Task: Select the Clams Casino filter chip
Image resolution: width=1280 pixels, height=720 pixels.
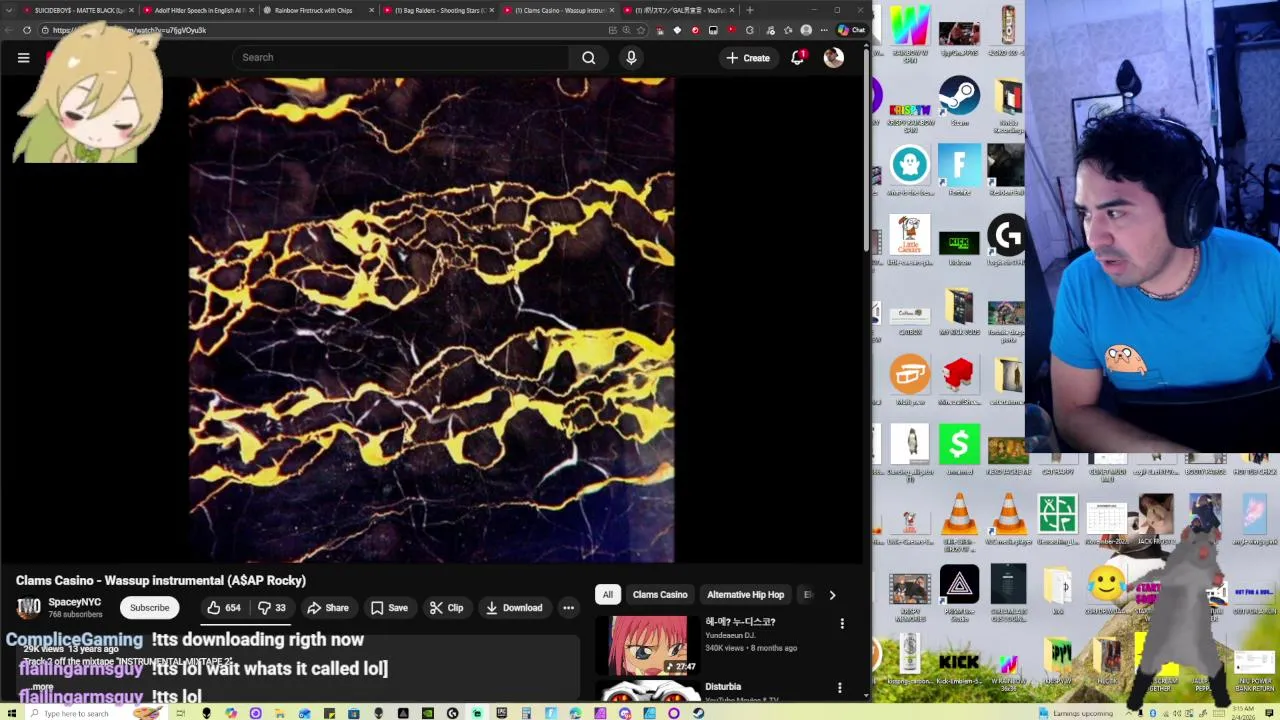Action: [x=660, y=594]
